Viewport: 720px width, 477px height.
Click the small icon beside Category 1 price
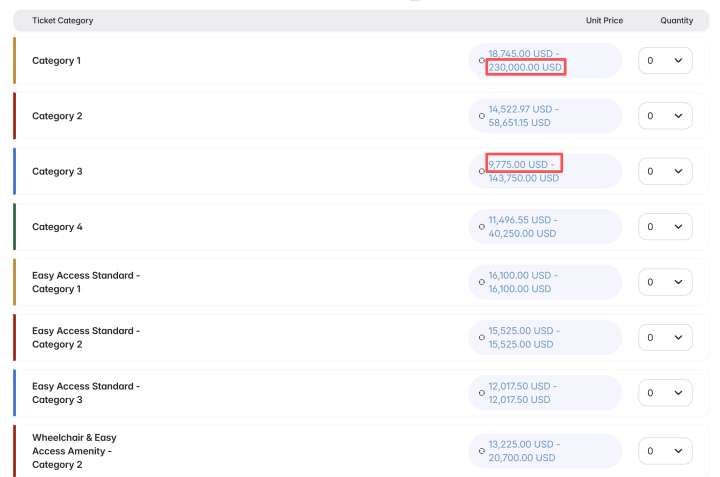(x=481, y=61)
